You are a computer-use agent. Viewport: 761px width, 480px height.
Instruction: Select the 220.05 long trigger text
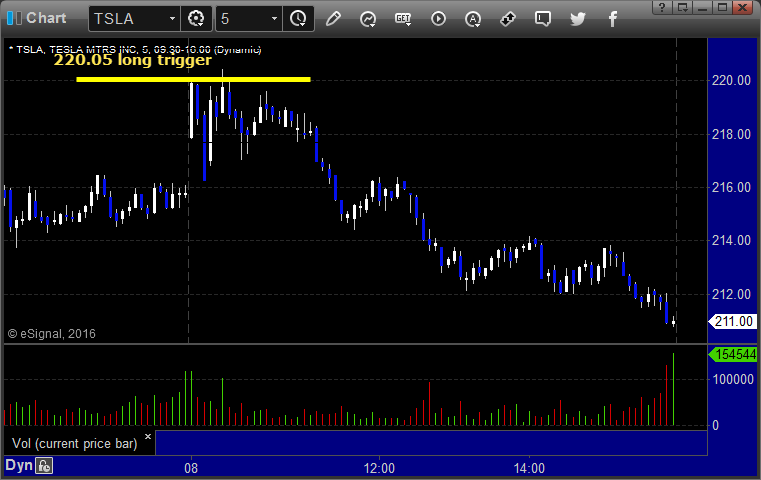point(132,60)
